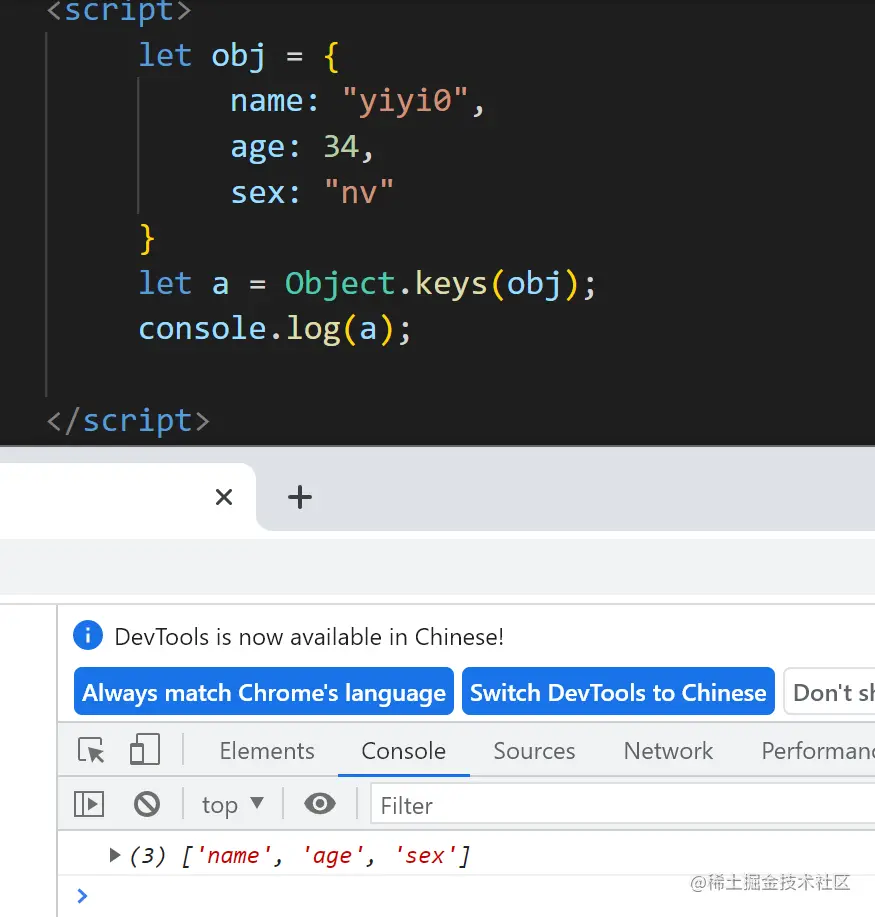Open the top context dropdown

pos(233,805)
